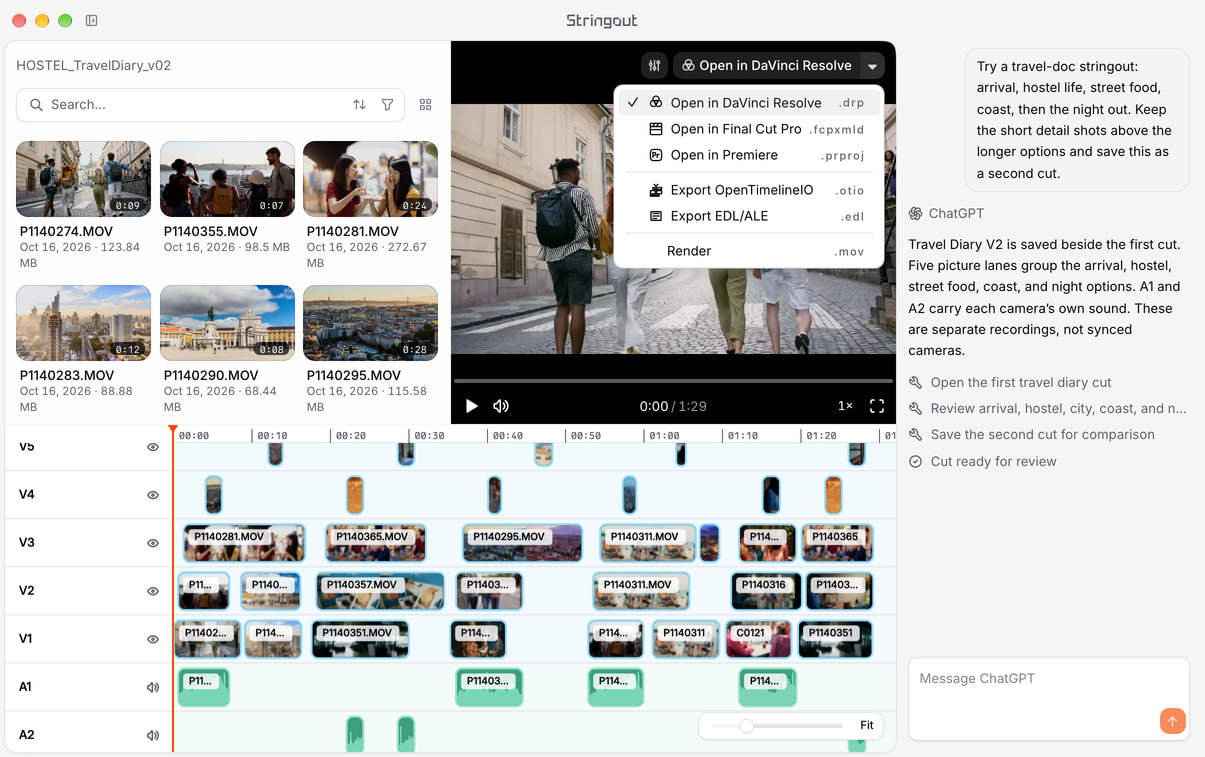Select P1140311 clip on V1 track
Viewport: 1205px width, 757px height.
click(686, 639)
